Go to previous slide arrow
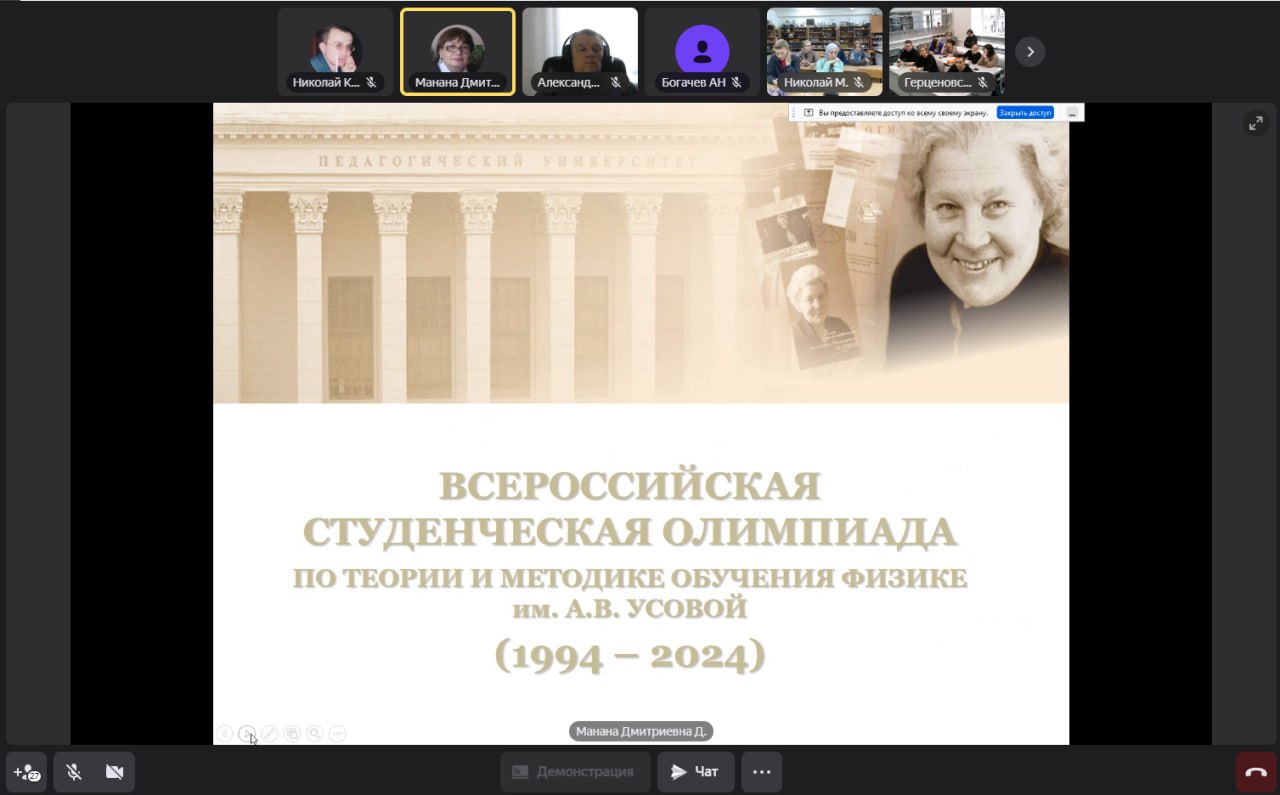 pyautogui.click(x=225, y=734)
